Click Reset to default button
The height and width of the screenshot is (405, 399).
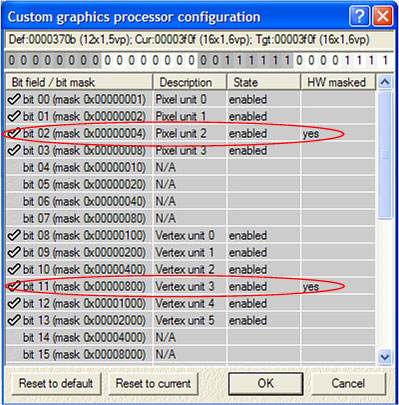(56, 383)
